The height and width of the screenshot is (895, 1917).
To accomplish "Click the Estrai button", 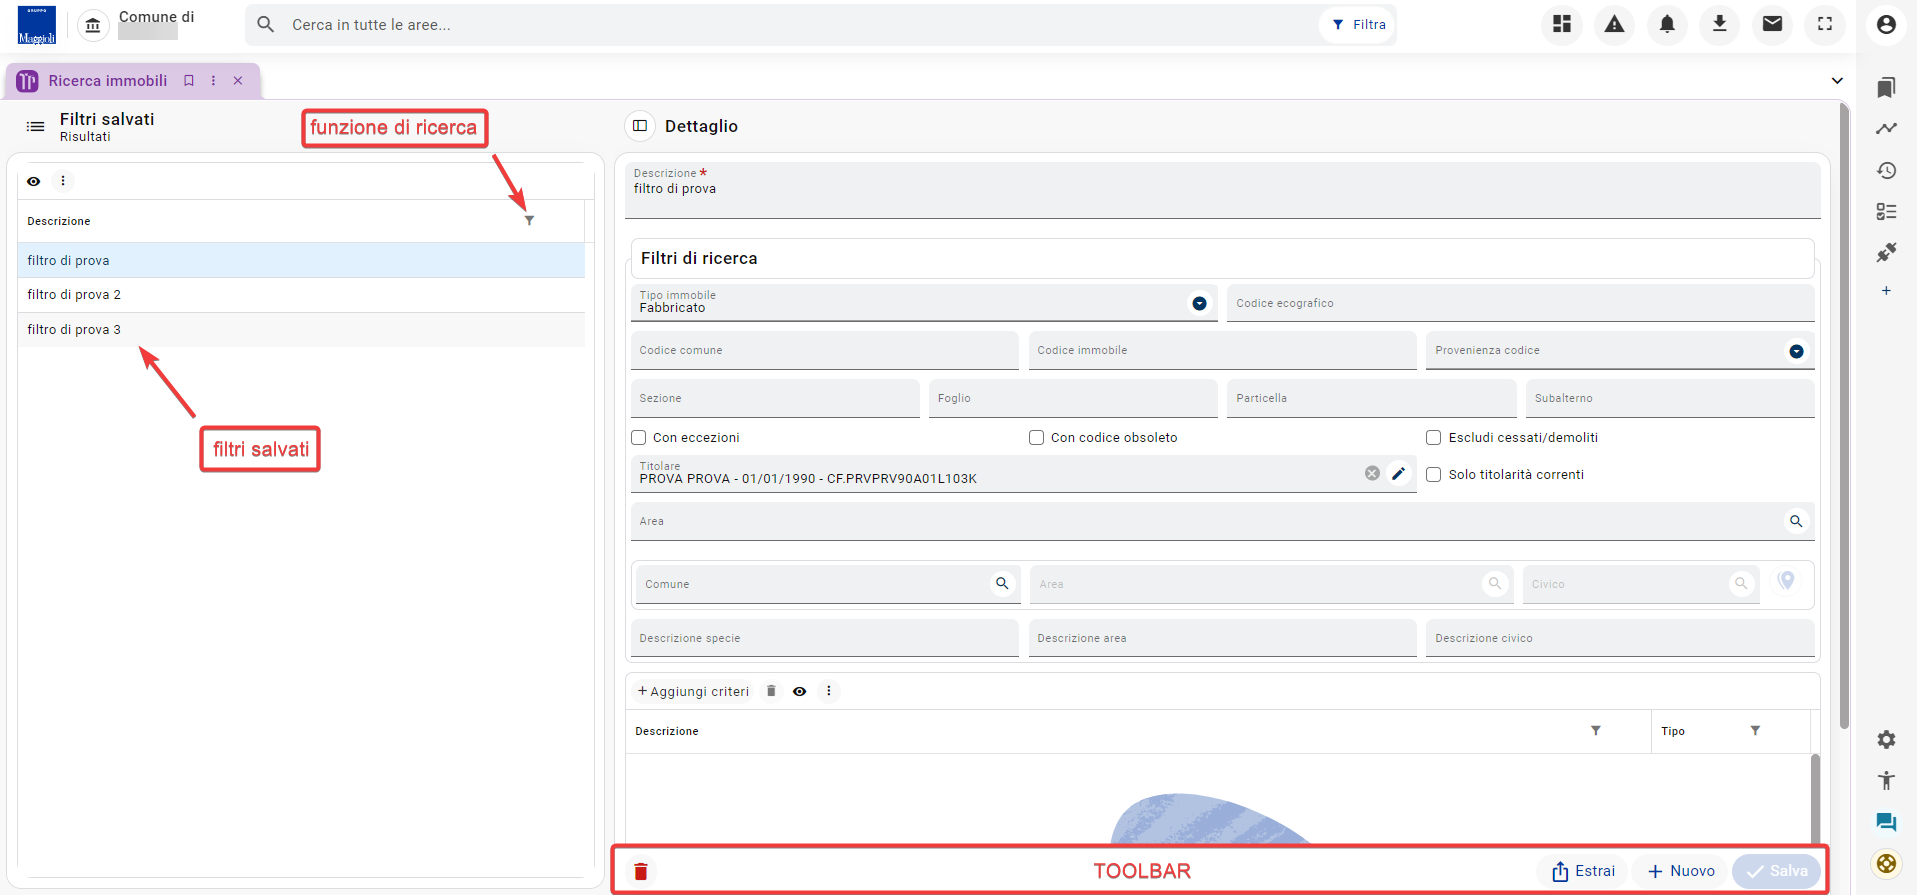I will click(1583, 871).
